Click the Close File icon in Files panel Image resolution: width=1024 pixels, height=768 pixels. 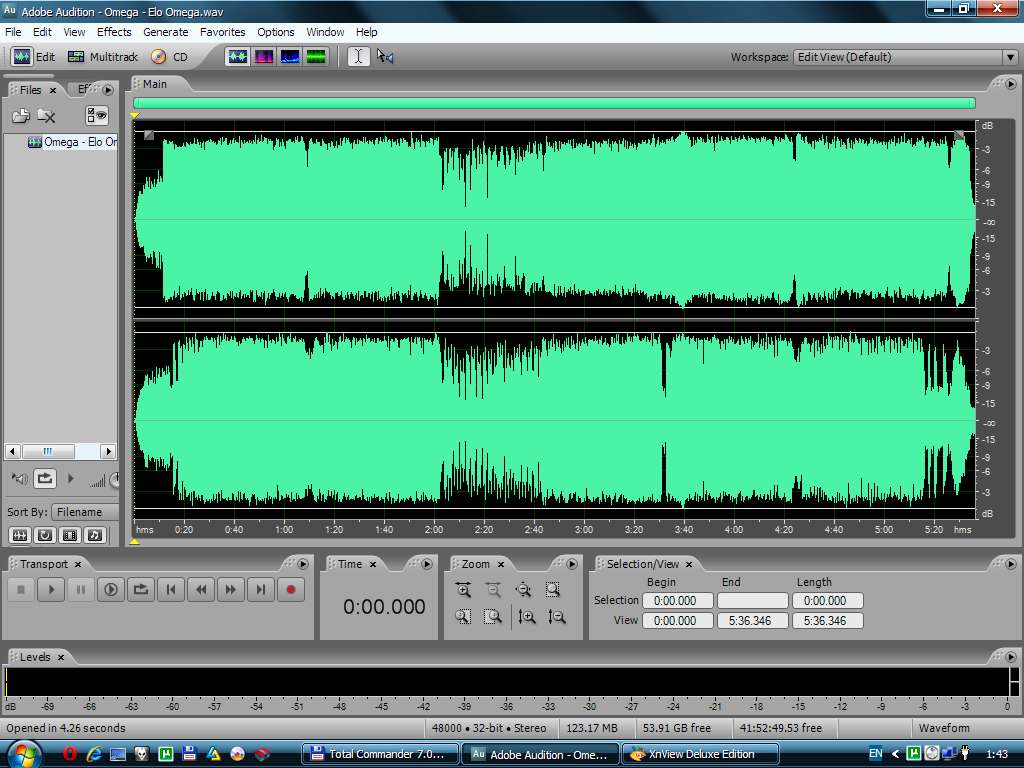click(46, 116)
